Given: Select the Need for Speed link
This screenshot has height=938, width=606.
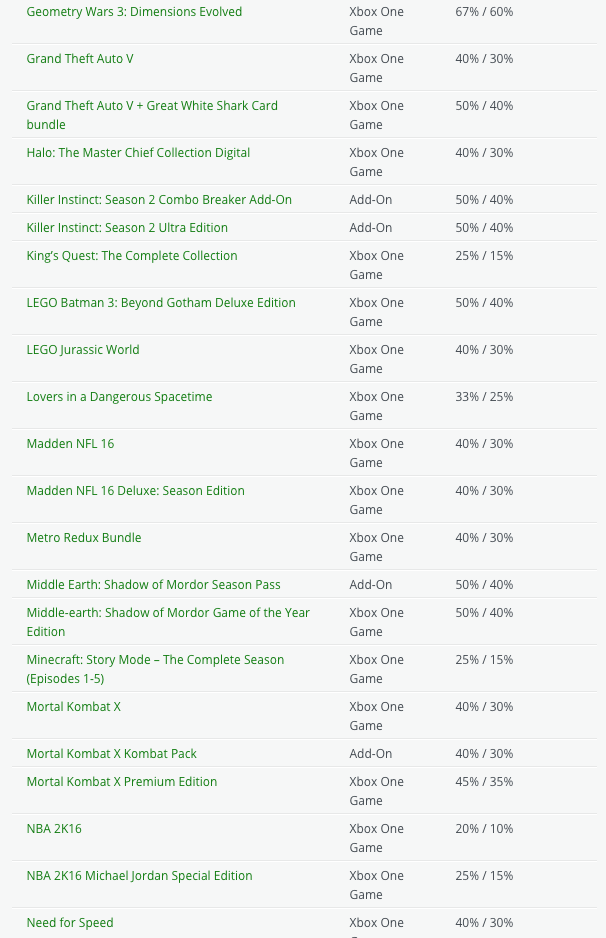Looking at the screenshot, I should 70,923.
